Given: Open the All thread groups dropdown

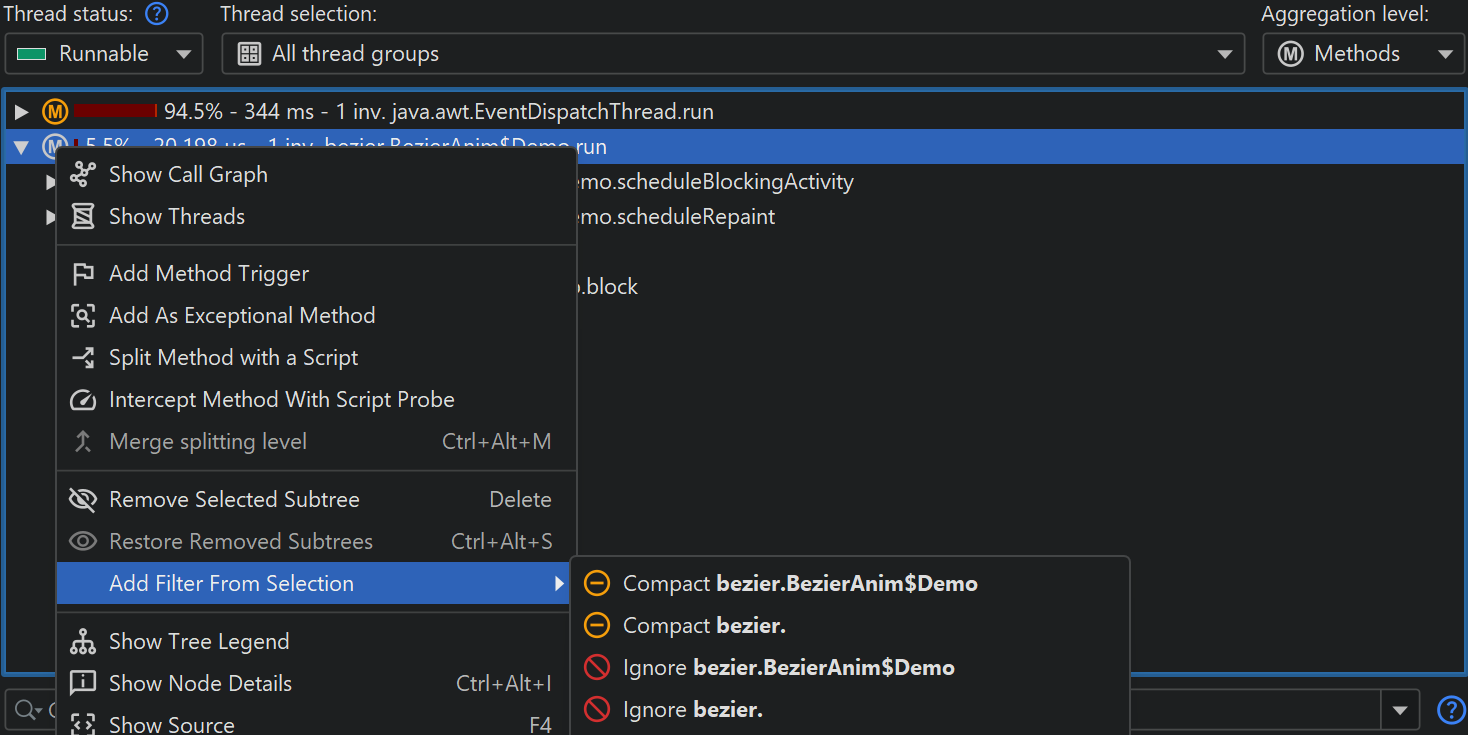Looking at the screenshot, I should 733,54.
